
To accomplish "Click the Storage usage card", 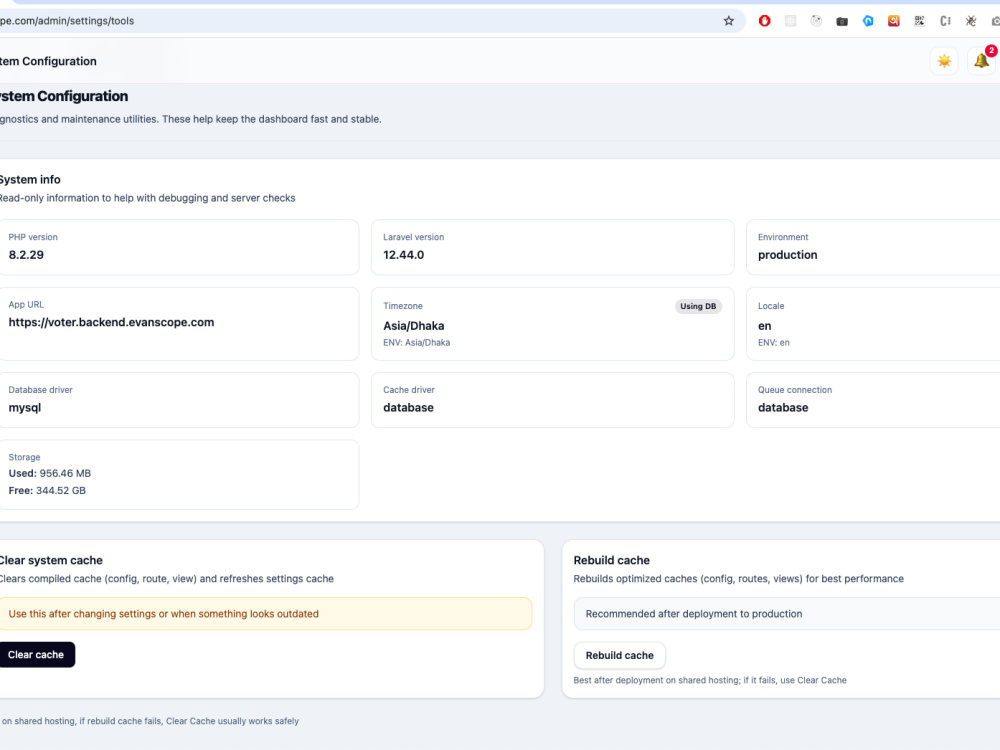I will point(179,474).
